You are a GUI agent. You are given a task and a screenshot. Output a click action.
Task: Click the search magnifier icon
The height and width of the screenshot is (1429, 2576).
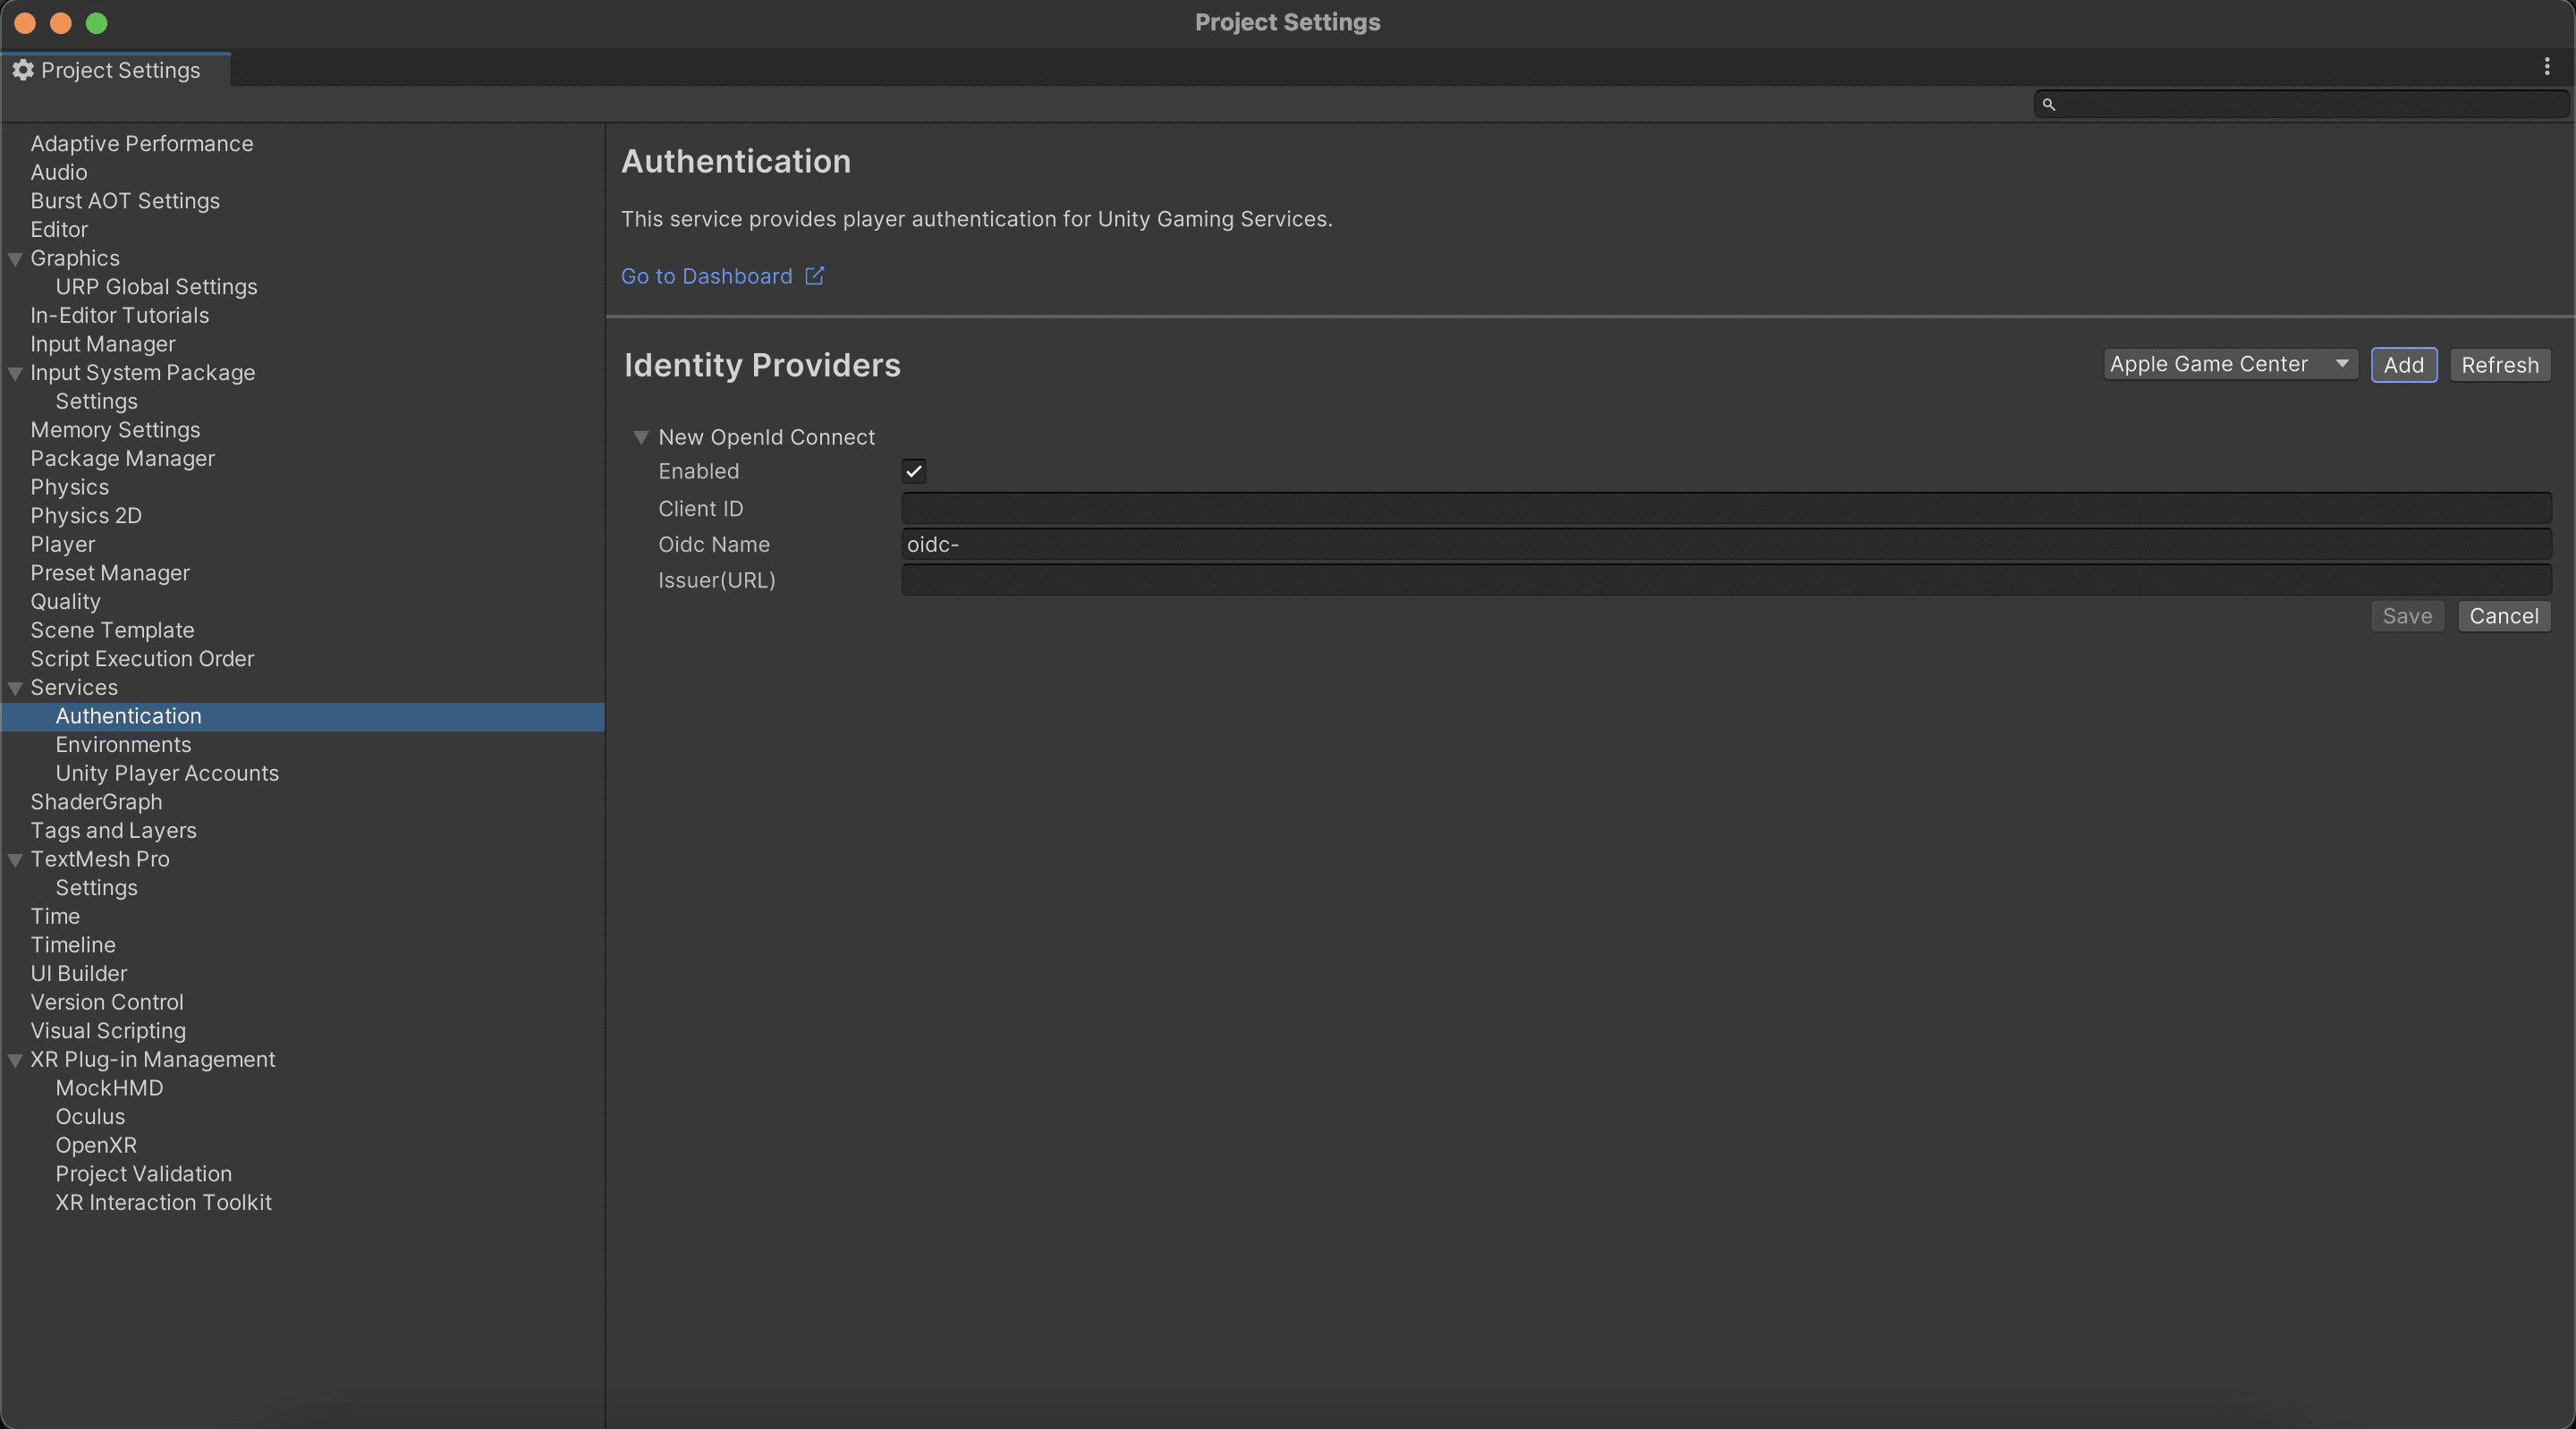[2048, 104]
